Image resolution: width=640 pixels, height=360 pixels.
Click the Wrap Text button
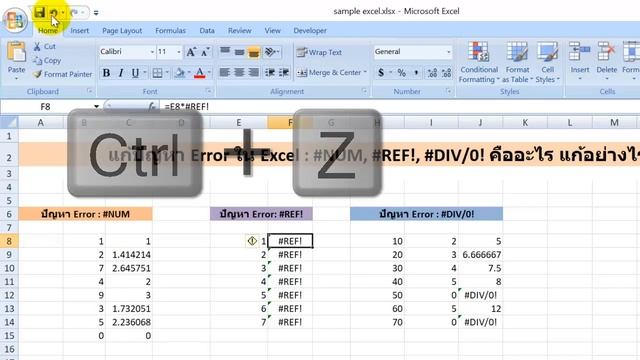pyautogui.click(x=319, y=52)
